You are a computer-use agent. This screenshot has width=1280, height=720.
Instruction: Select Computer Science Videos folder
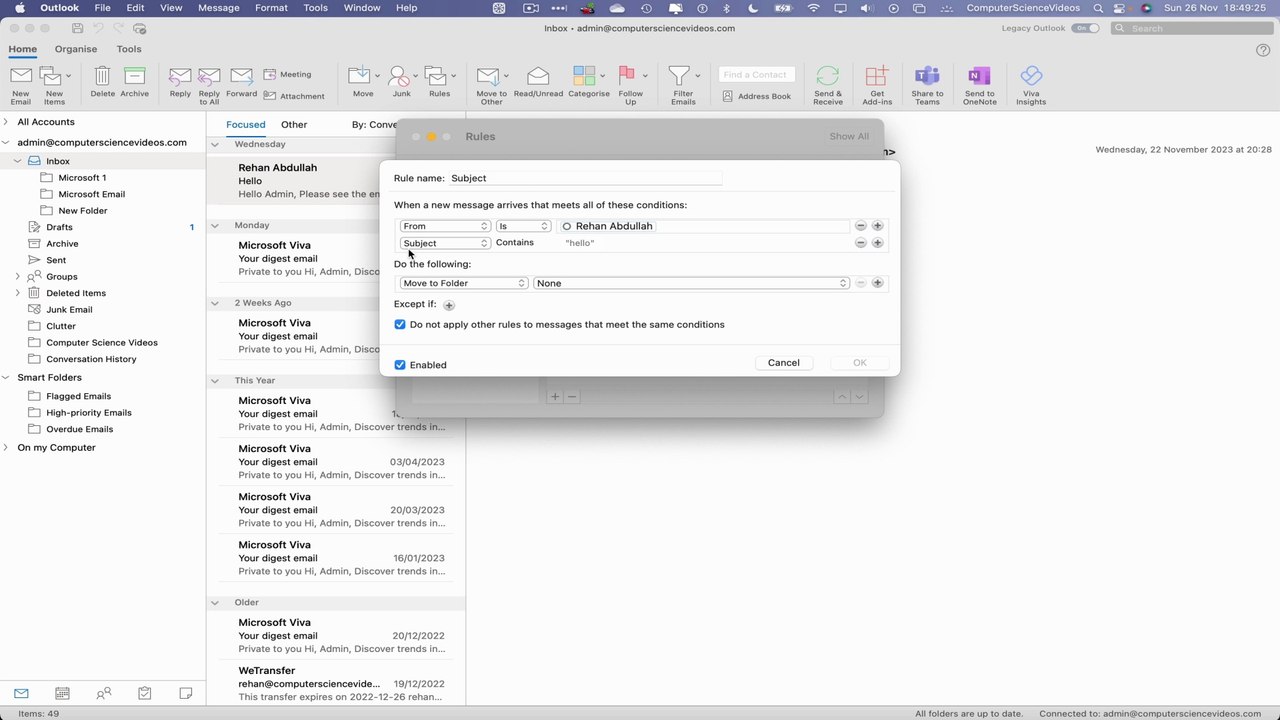103,342
